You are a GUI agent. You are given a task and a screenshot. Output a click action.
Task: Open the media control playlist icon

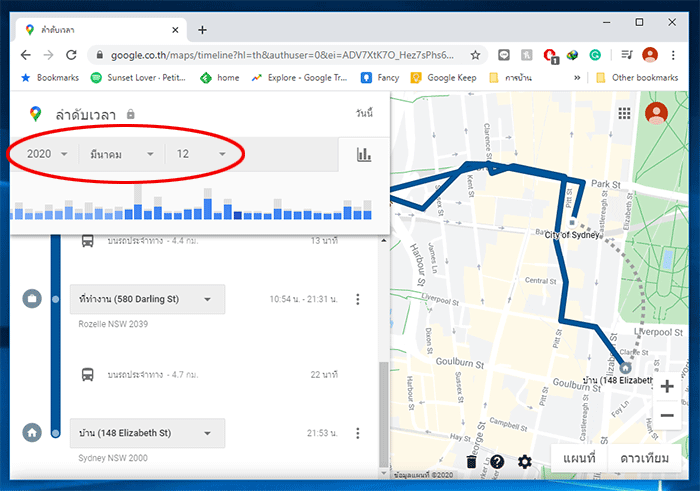pos(627,55)
